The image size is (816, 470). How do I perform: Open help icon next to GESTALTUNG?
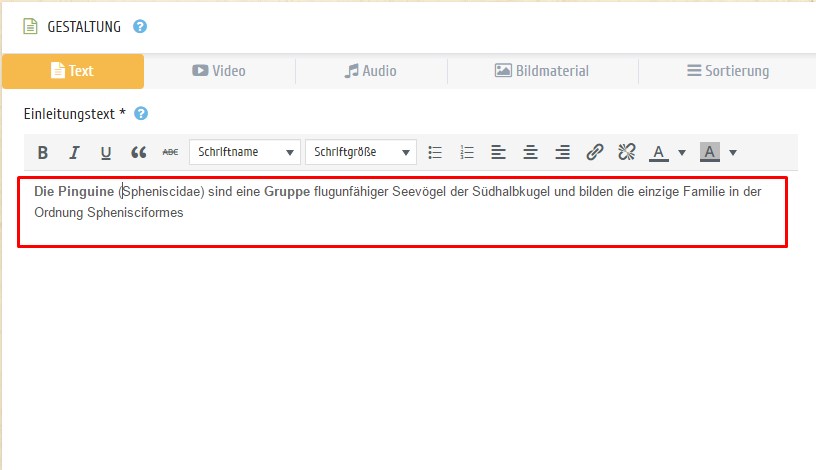click(140, 27)
